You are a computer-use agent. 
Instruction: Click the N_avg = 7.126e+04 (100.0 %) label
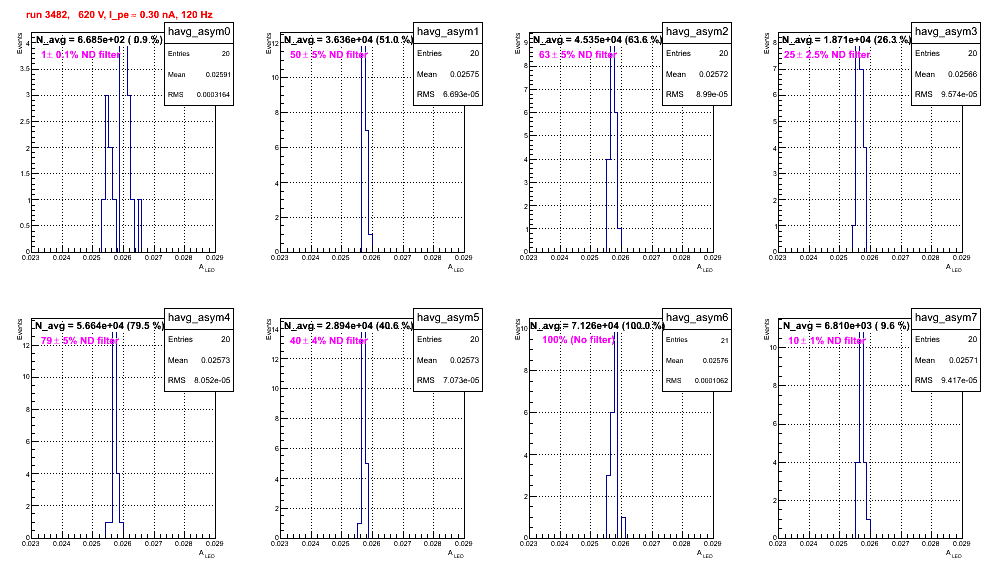[597, 326]
